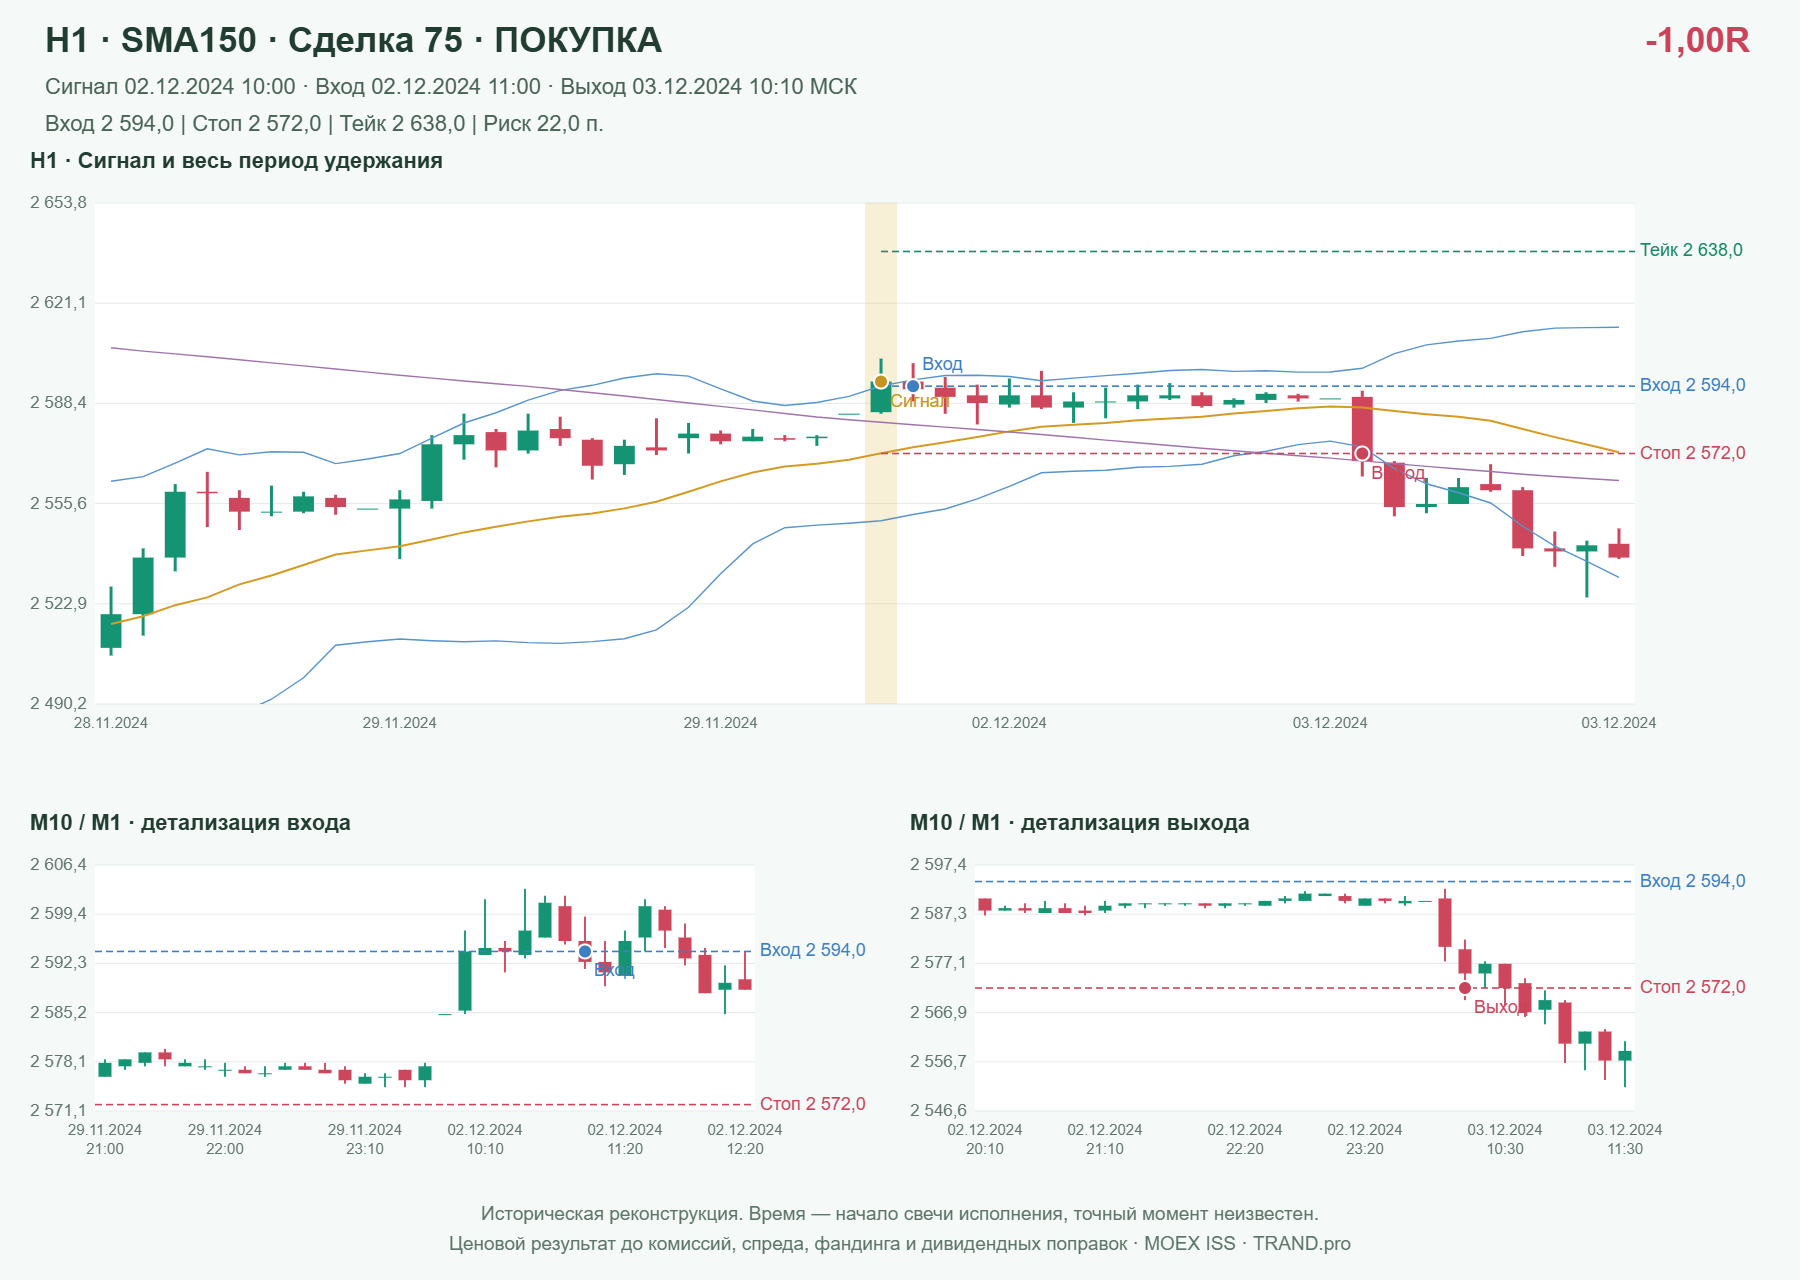
Task: Click the 2 588,4 y-axis value on H1 chart
Action: click(x=58, y=403)
